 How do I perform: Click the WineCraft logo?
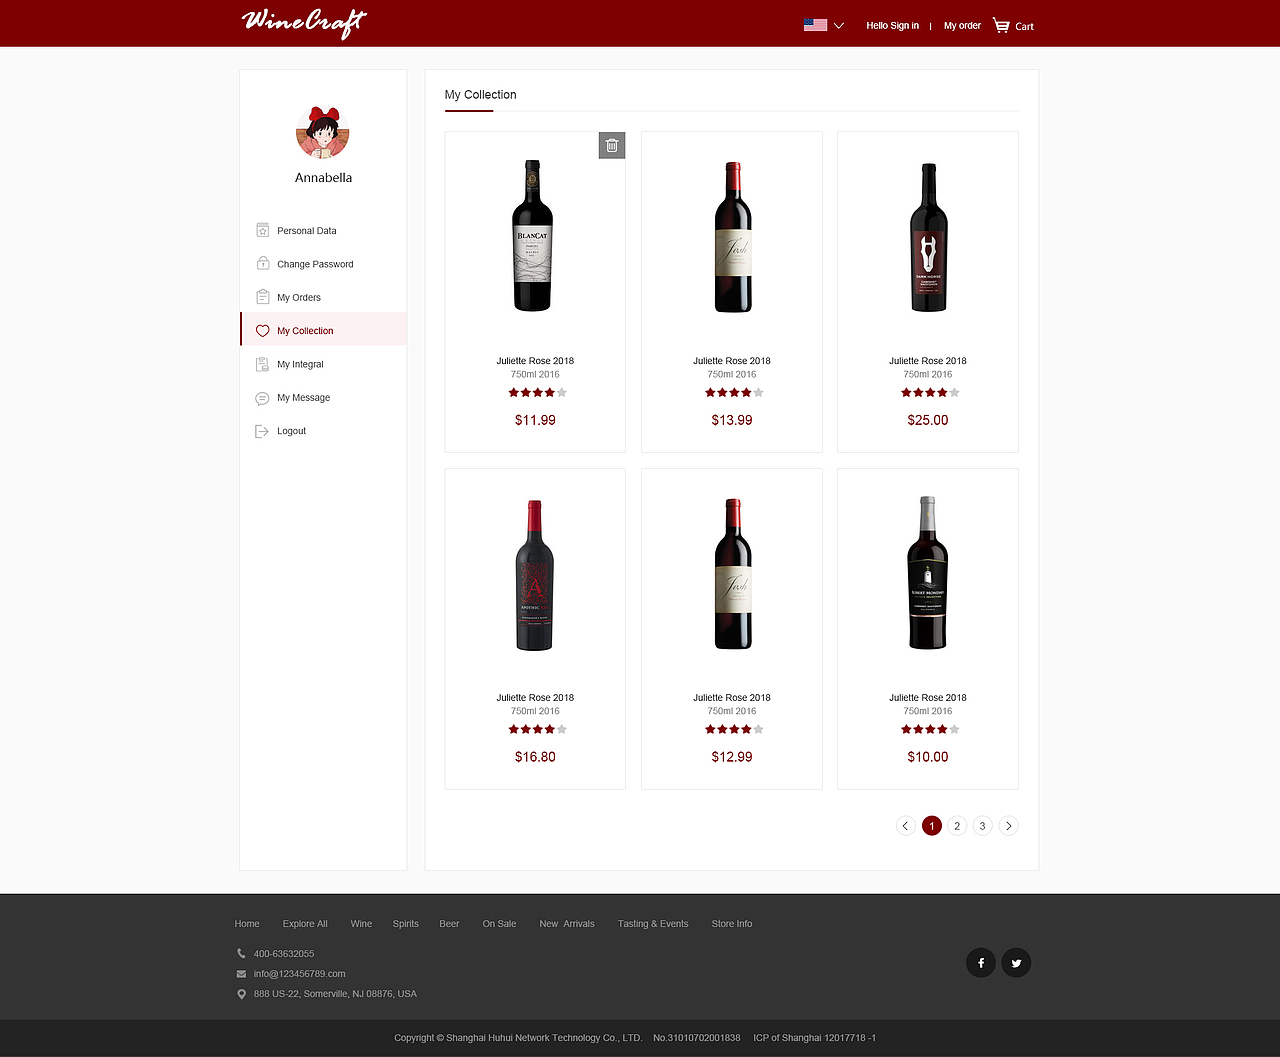(x=304, y=22)
